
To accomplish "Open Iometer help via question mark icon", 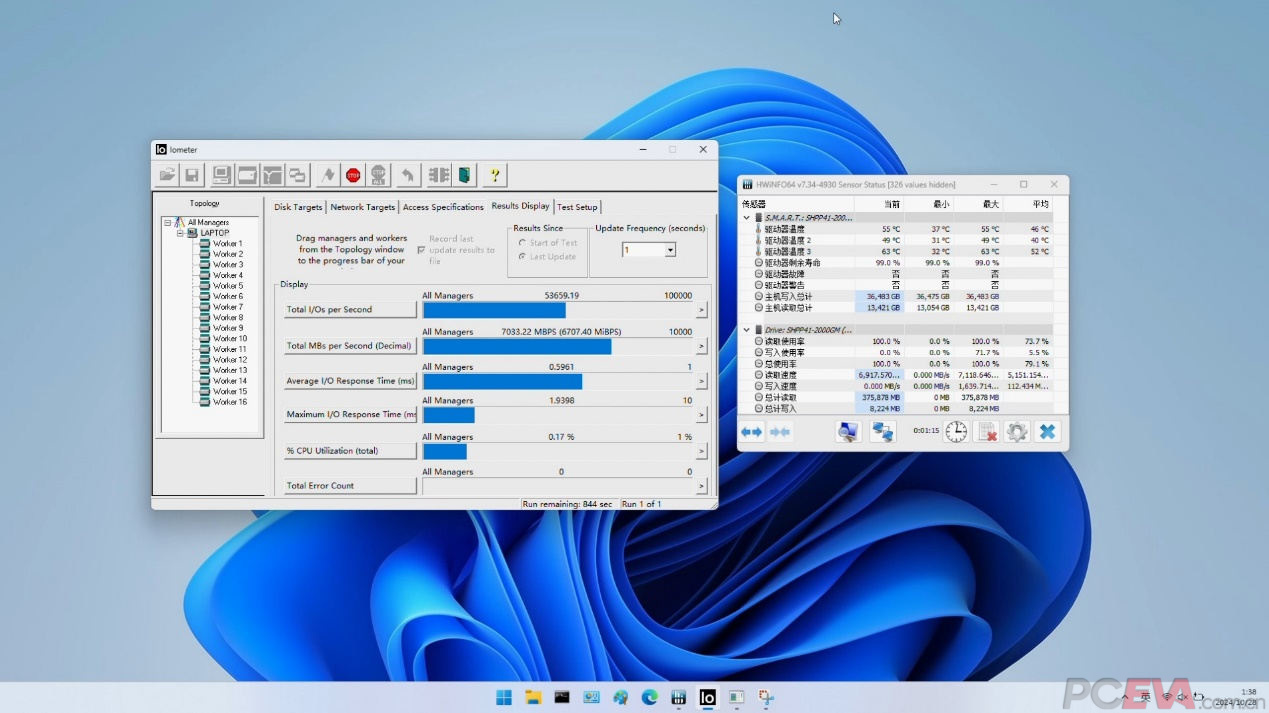I will pyautogui.click(x=494, y=175).
